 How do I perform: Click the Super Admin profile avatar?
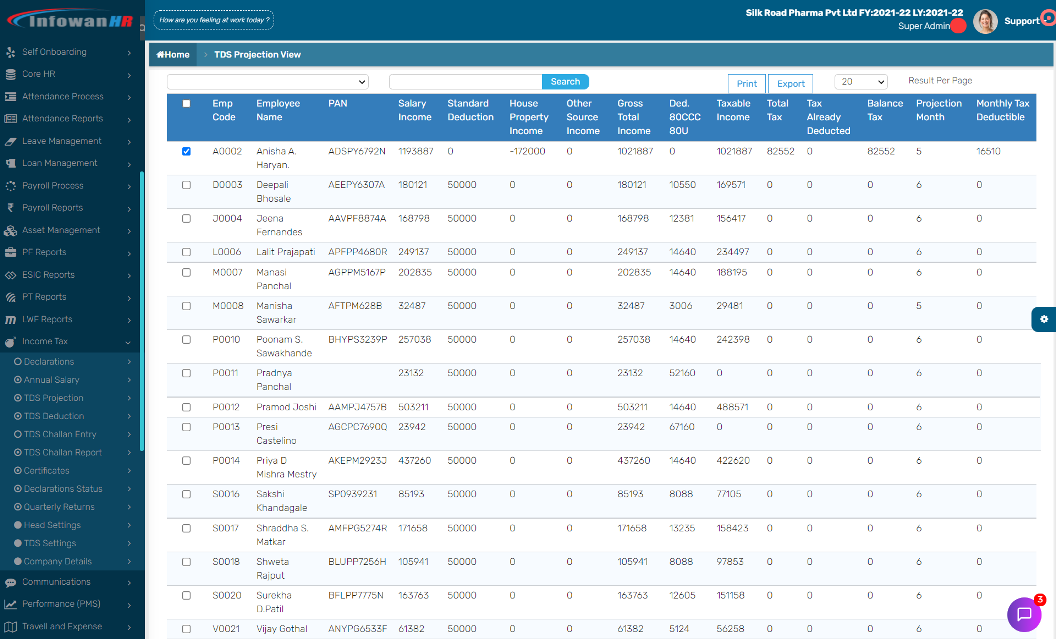[985, 22]
